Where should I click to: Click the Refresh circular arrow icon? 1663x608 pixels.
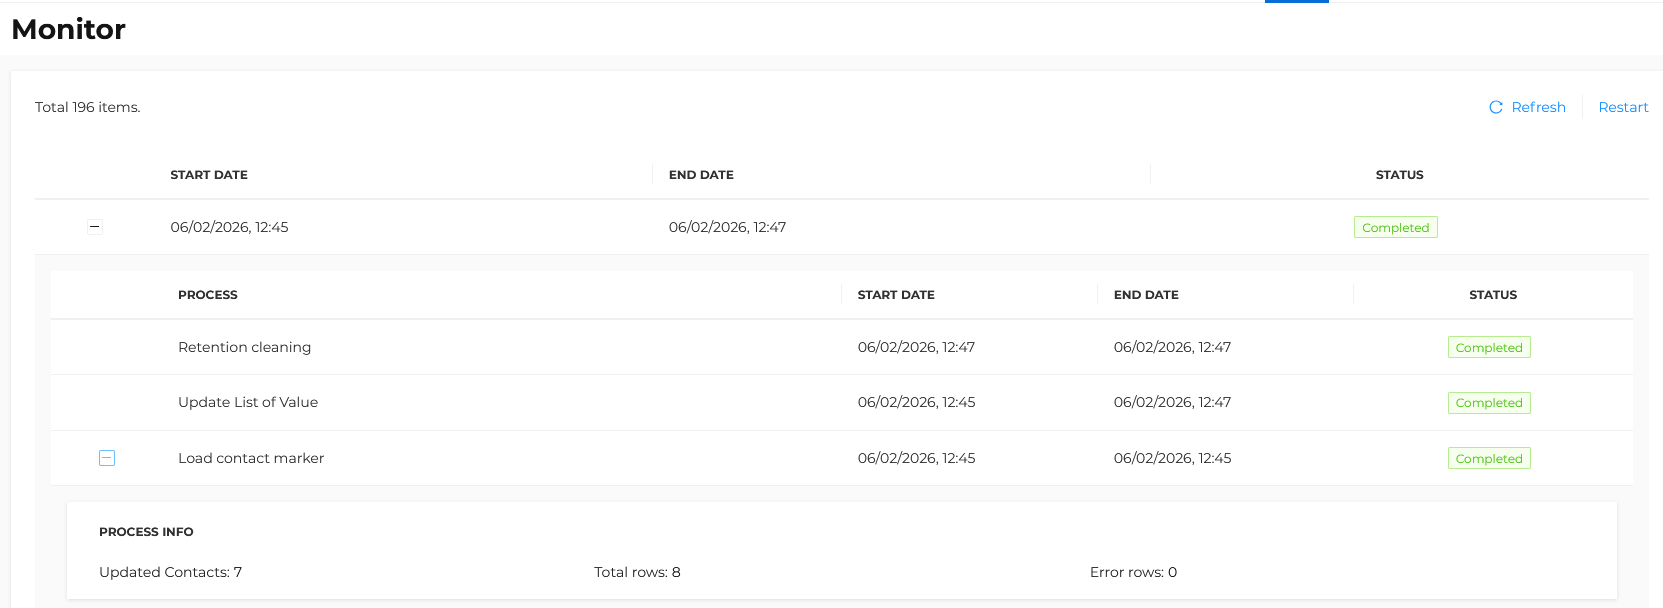tap(1496, 107)
